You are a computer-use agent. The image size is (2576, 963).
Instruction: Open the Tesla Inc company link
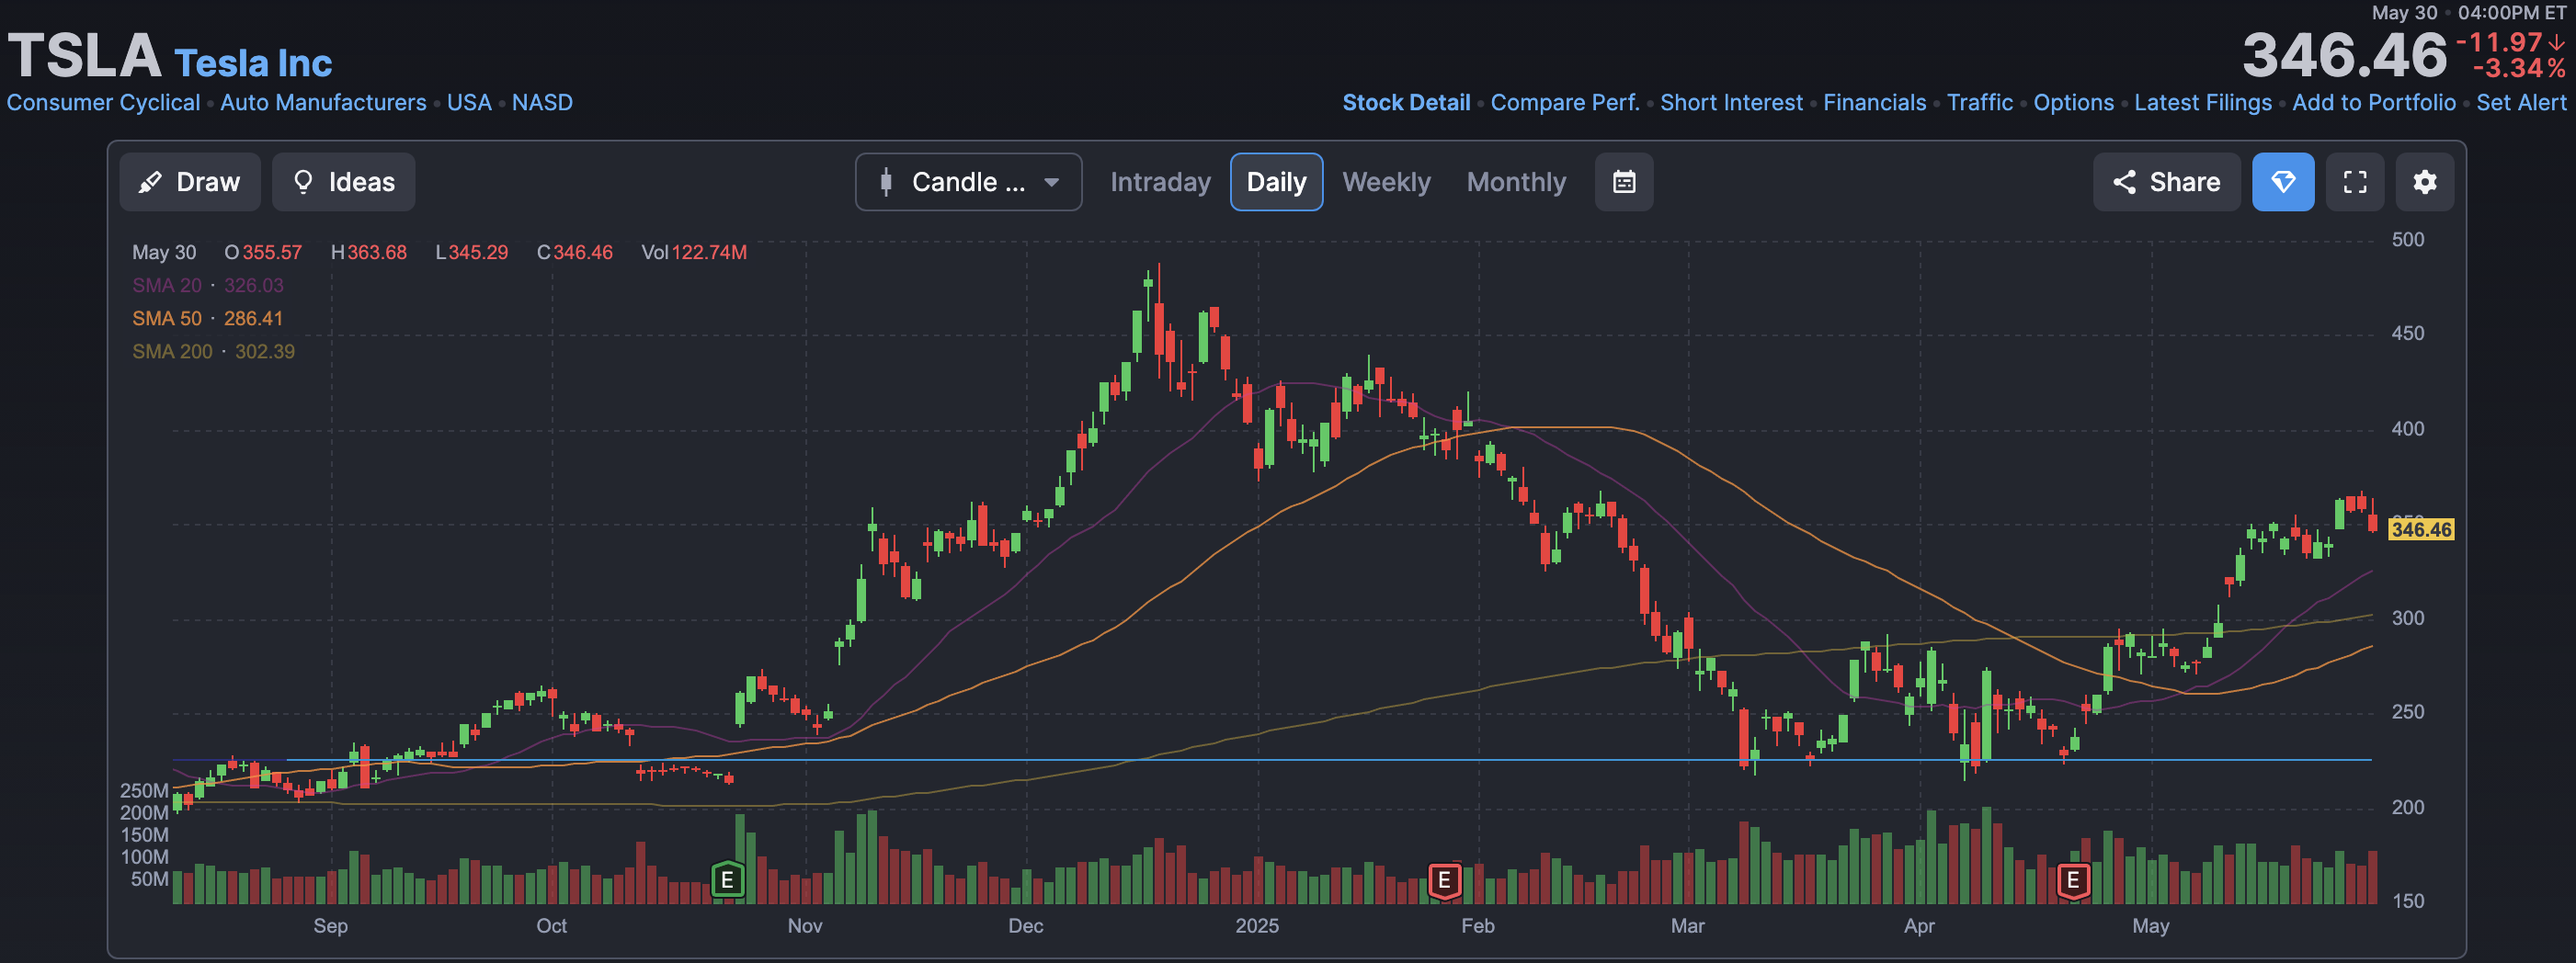pyautogui.click(x=253, y=63)
